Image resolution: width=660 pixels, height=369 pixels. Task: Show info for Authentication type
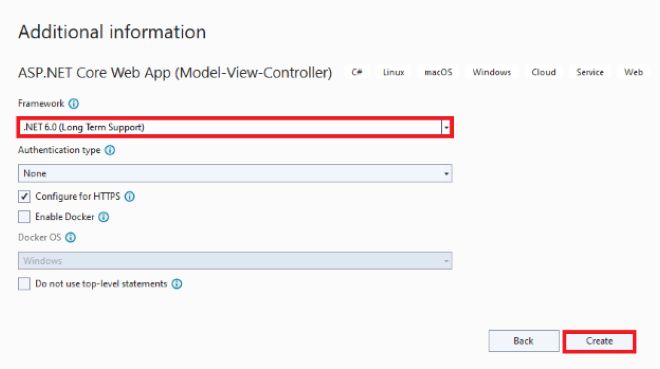pyautogui.click(x=110, y=150)
